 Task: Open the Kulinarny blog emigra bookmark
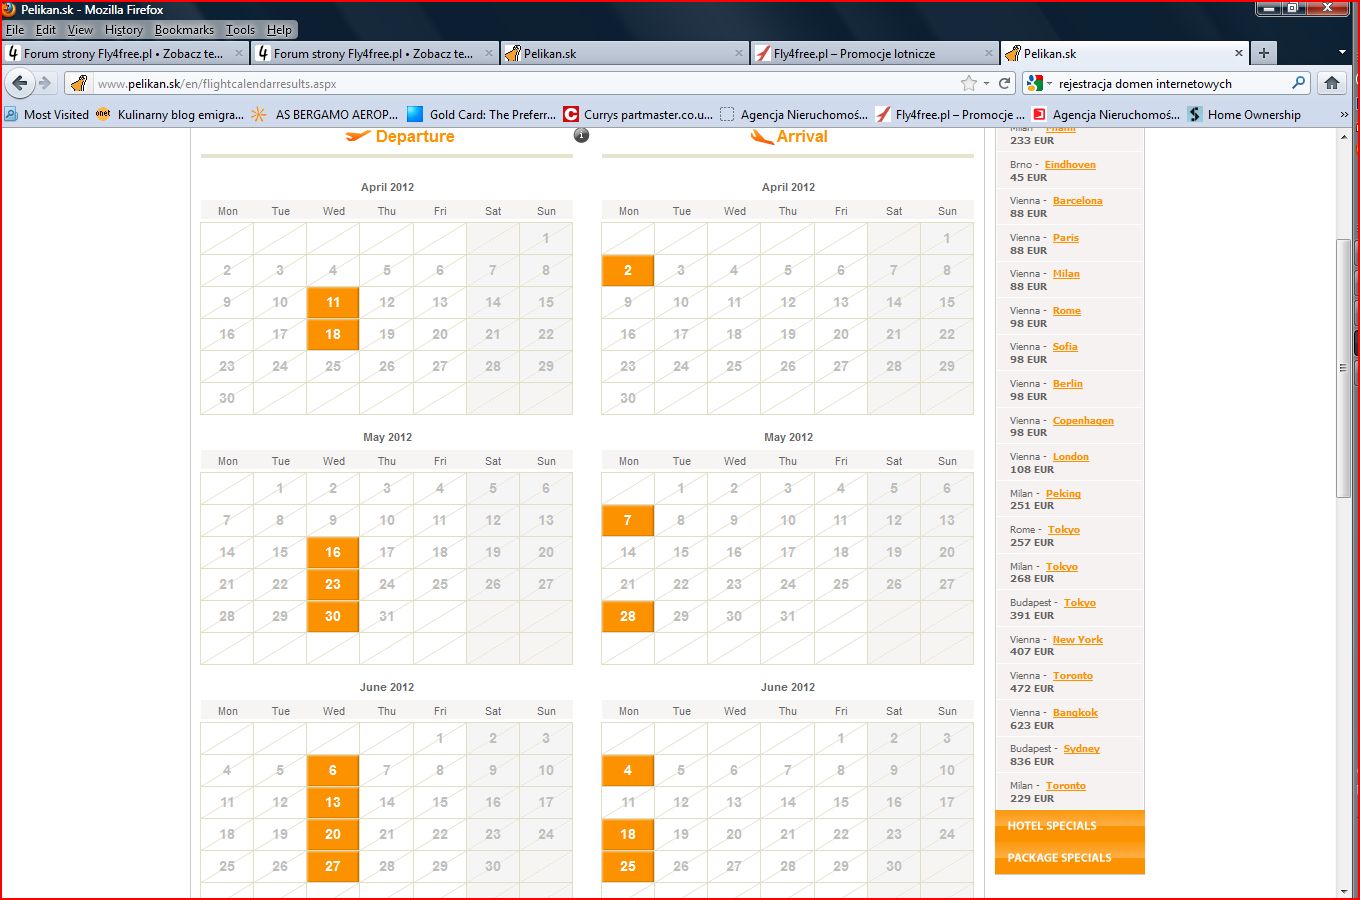pyautogui.click(x=170, y=114)
